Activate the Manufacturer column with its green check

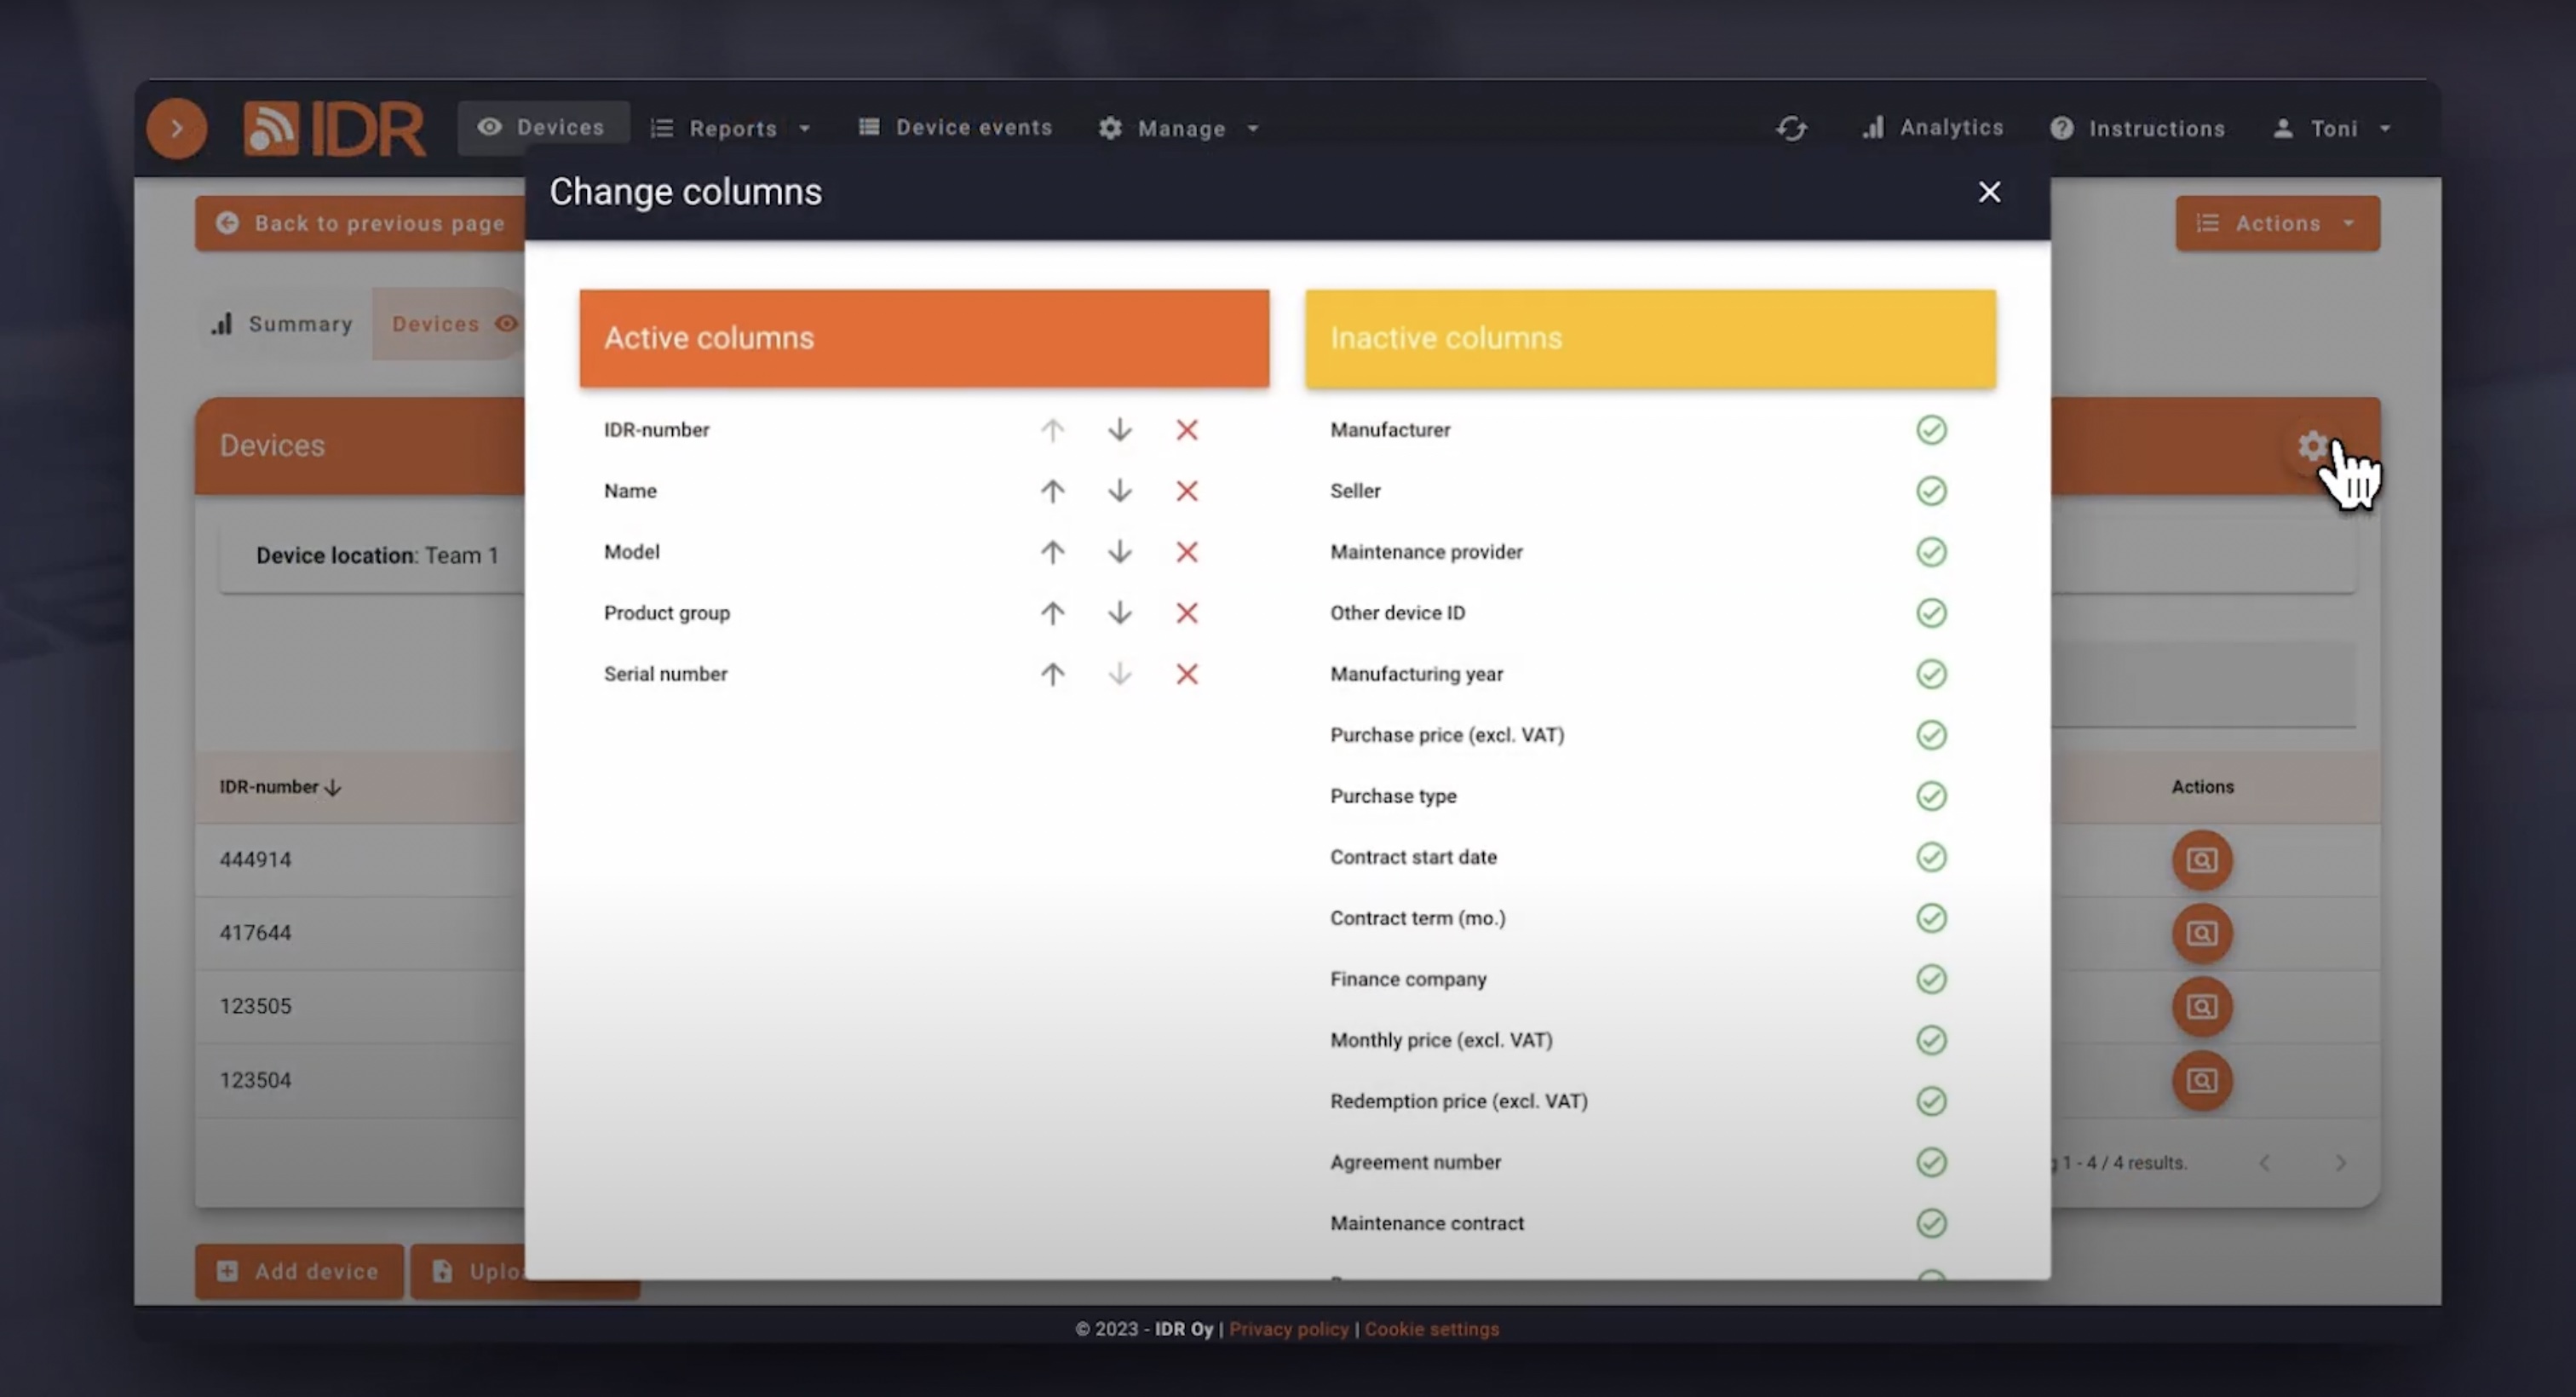[x=1931, y=430]
